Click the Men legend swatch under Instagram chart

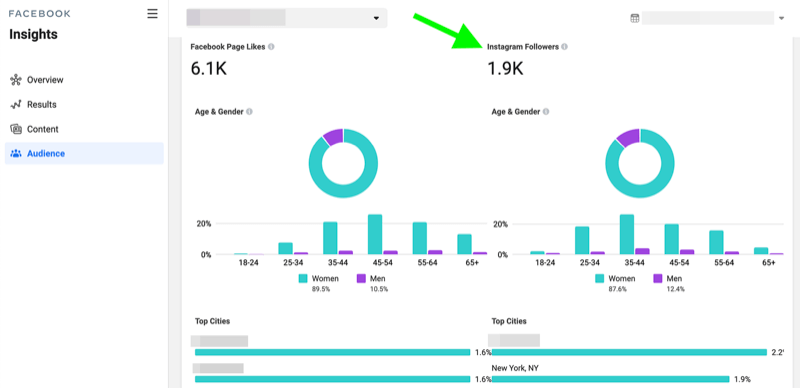pos(658,279)
